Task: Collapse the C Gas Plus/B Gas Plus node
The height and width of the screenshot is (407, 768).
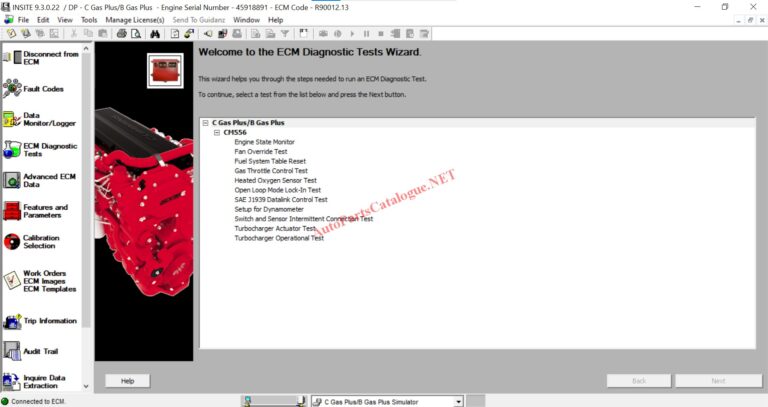Action: 205,123
